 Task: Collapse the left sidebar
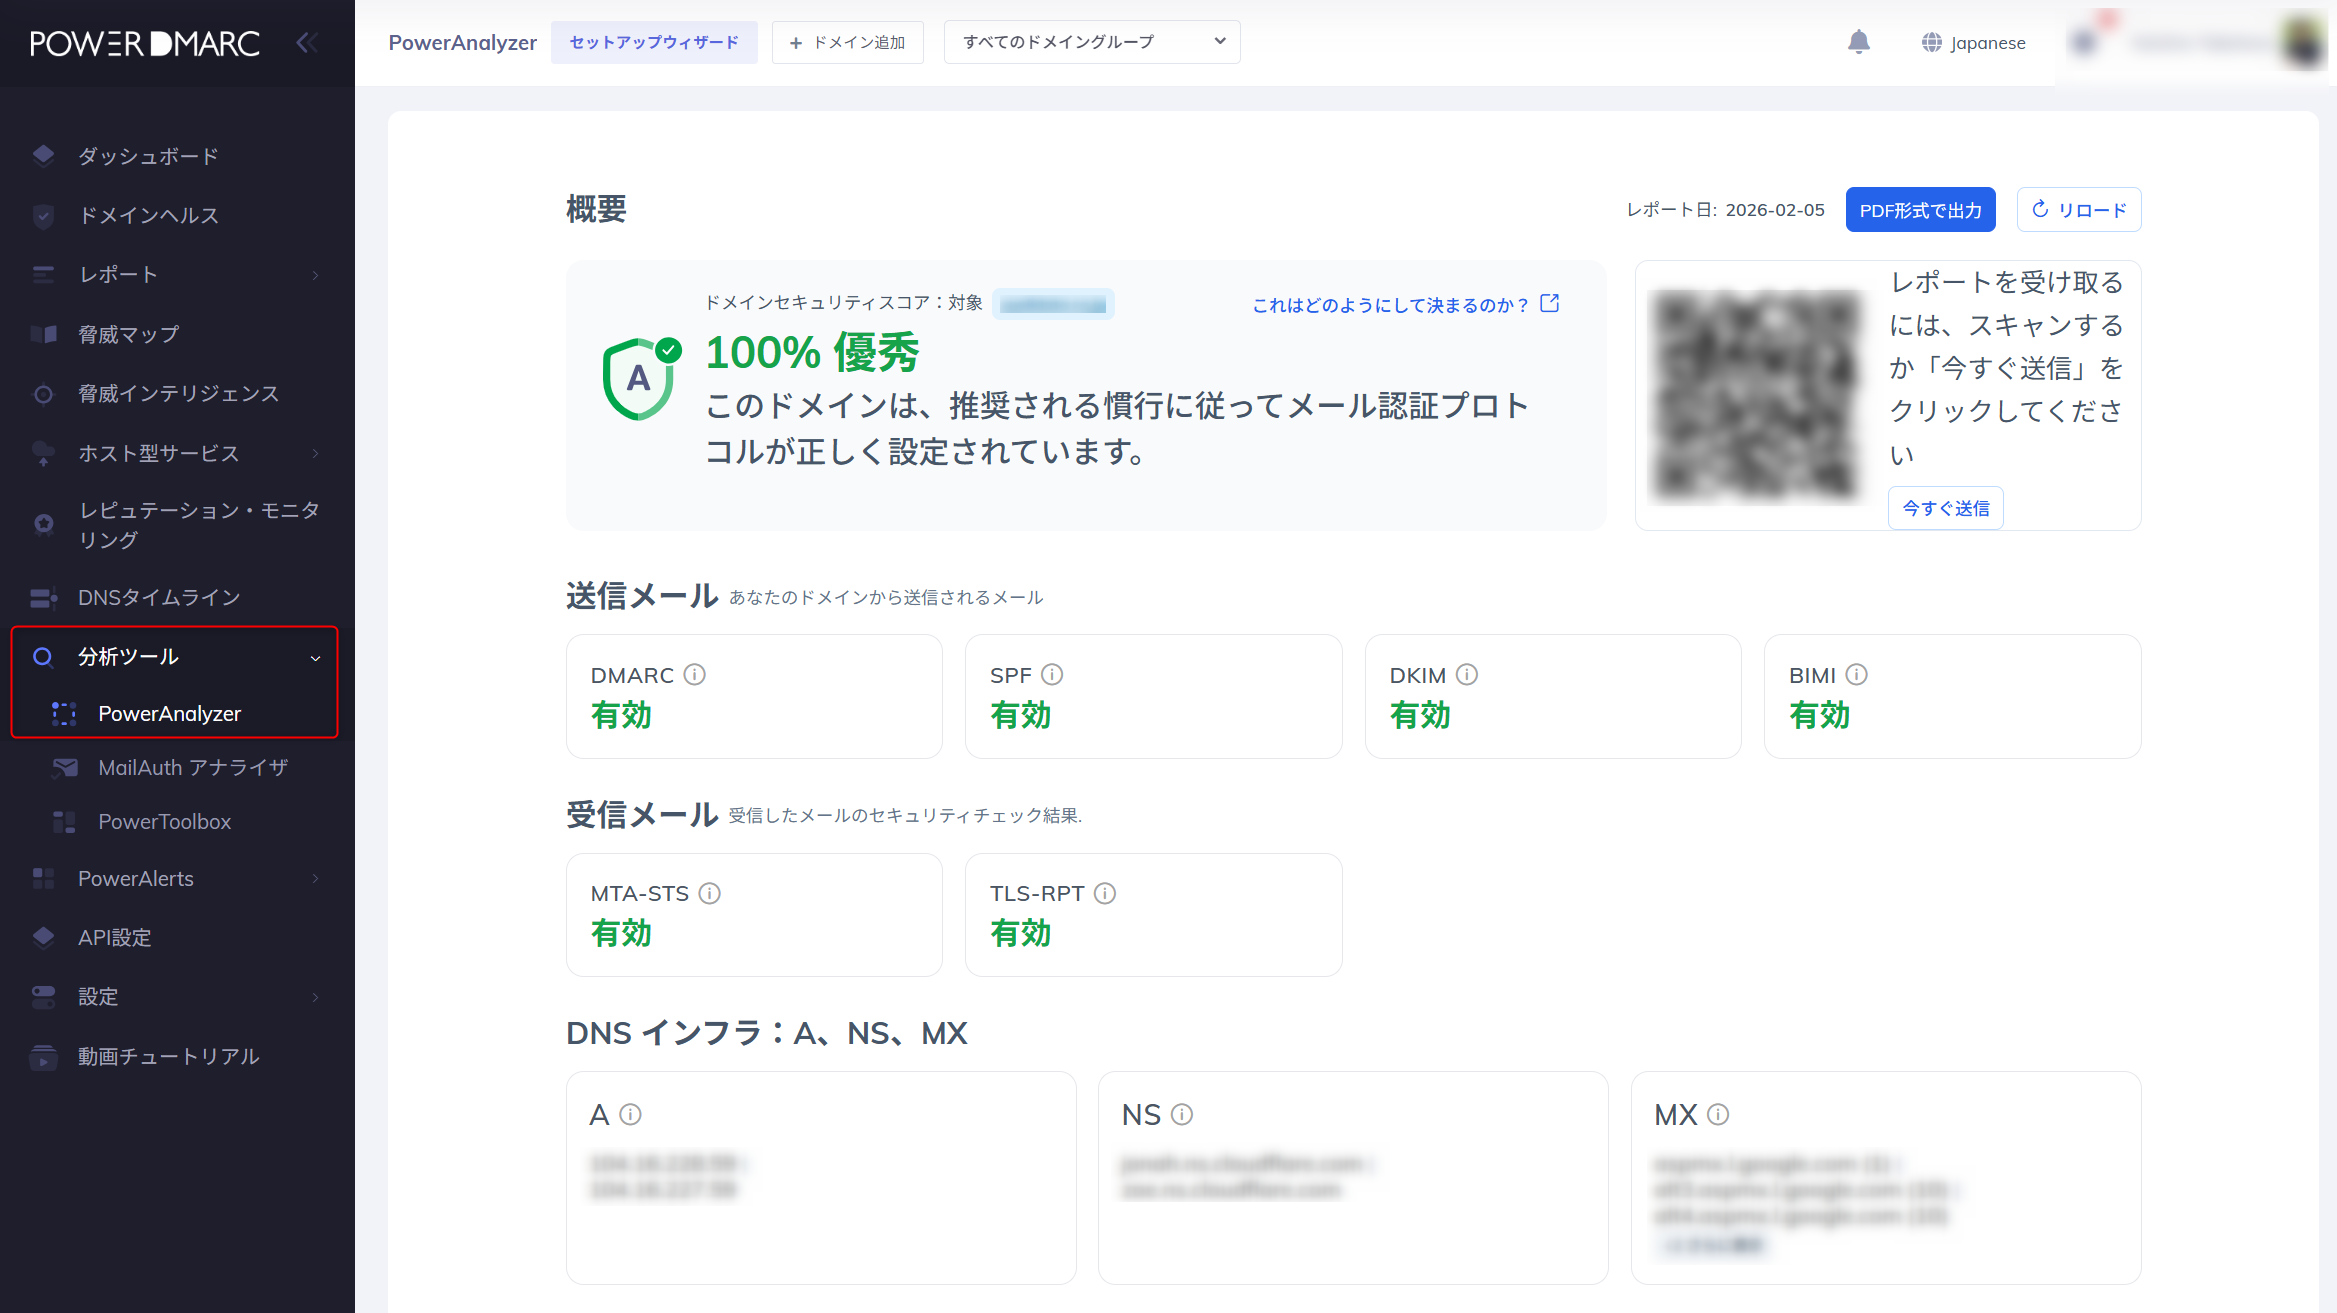tap(306, 42)
